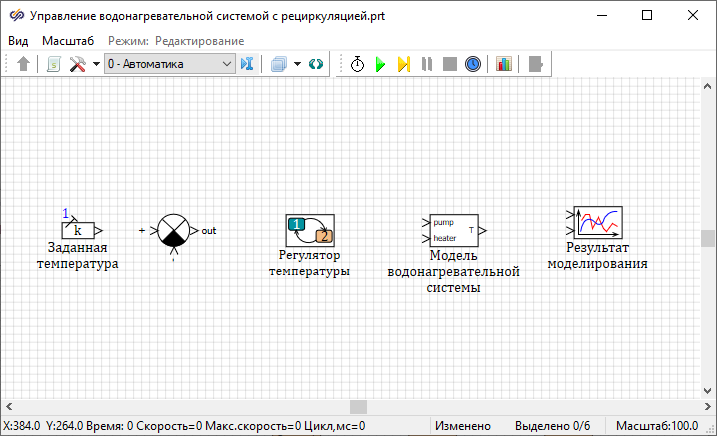Select the Заданная температура constant block
717x436 pixels.
78,230
